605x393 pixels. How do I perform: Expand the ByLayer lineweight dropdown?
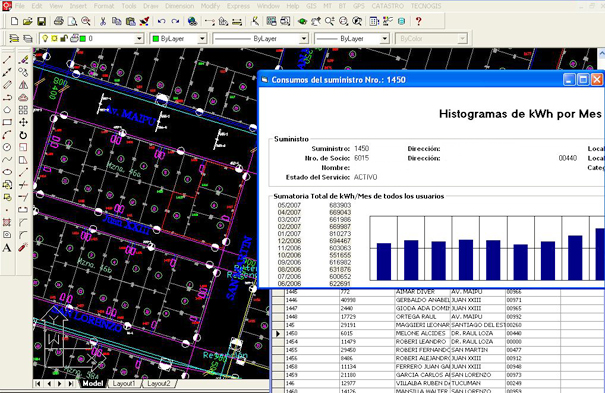click(384, 39)
